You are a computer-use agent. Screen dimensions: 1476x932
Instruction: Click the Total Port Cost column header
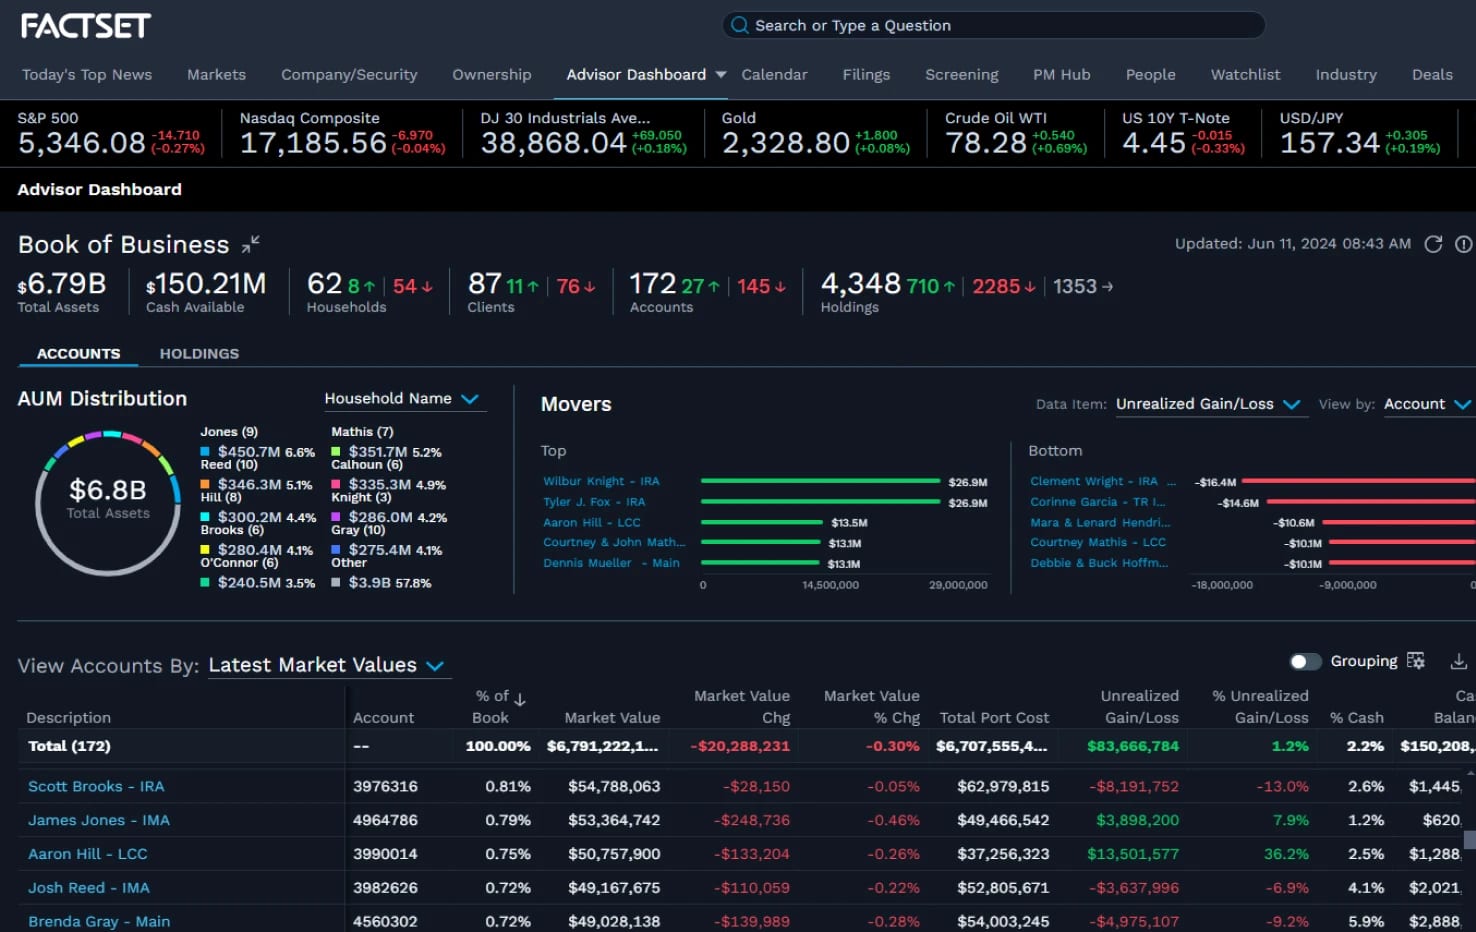[x=994, y=718]
